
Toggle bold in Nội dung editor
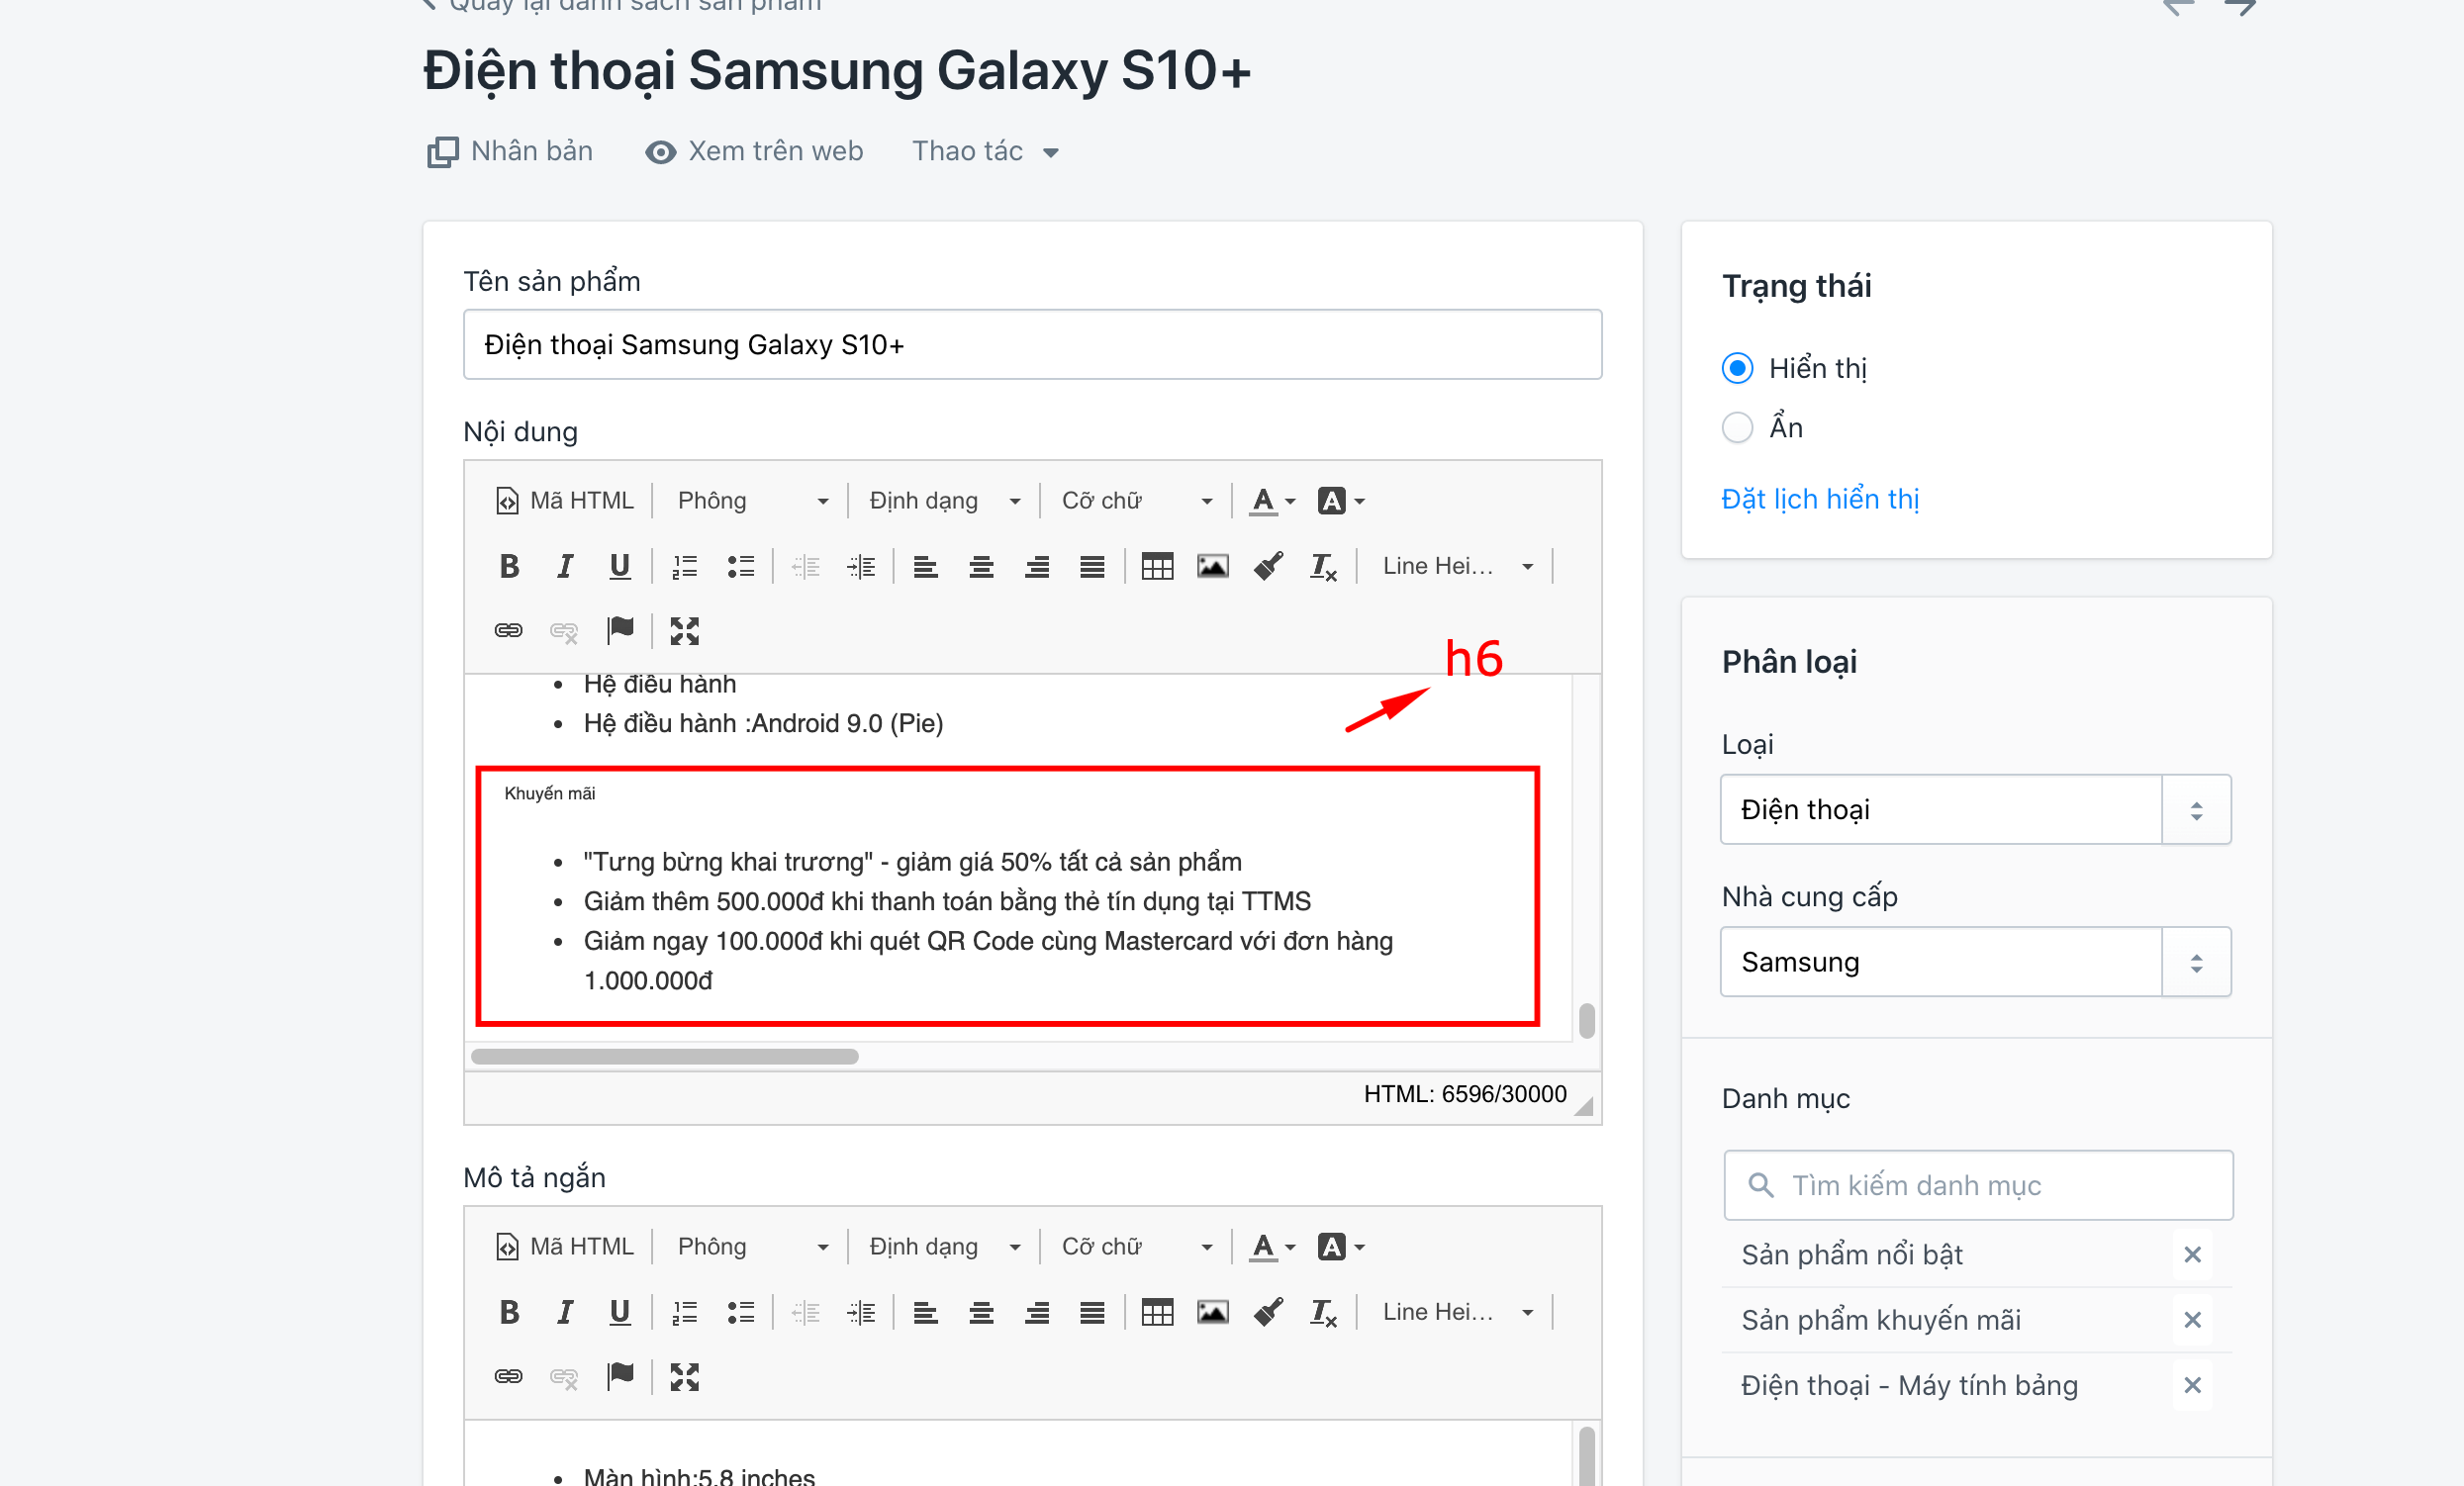click(509, 566)
